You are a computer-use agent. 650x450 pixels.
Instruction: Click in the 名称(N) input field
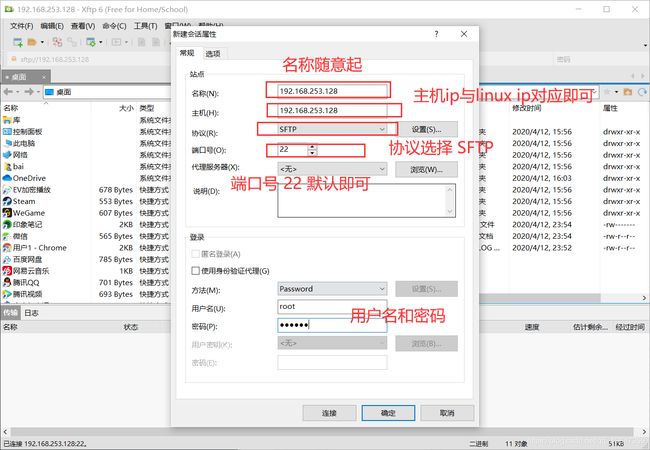tap(332, 91)
